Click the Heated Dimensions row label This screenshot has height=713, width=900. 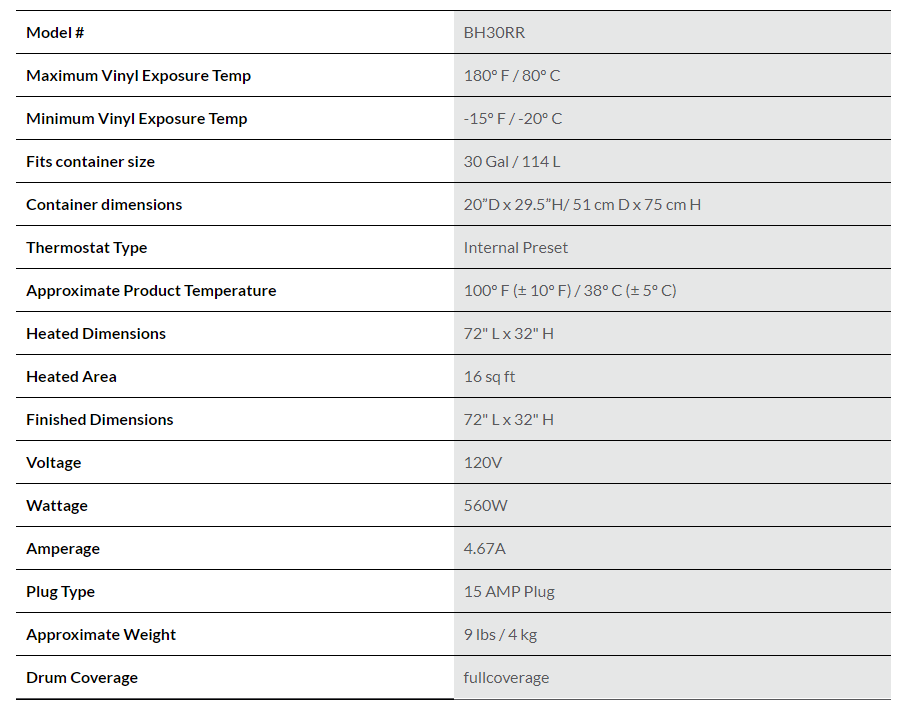[96, 334]
